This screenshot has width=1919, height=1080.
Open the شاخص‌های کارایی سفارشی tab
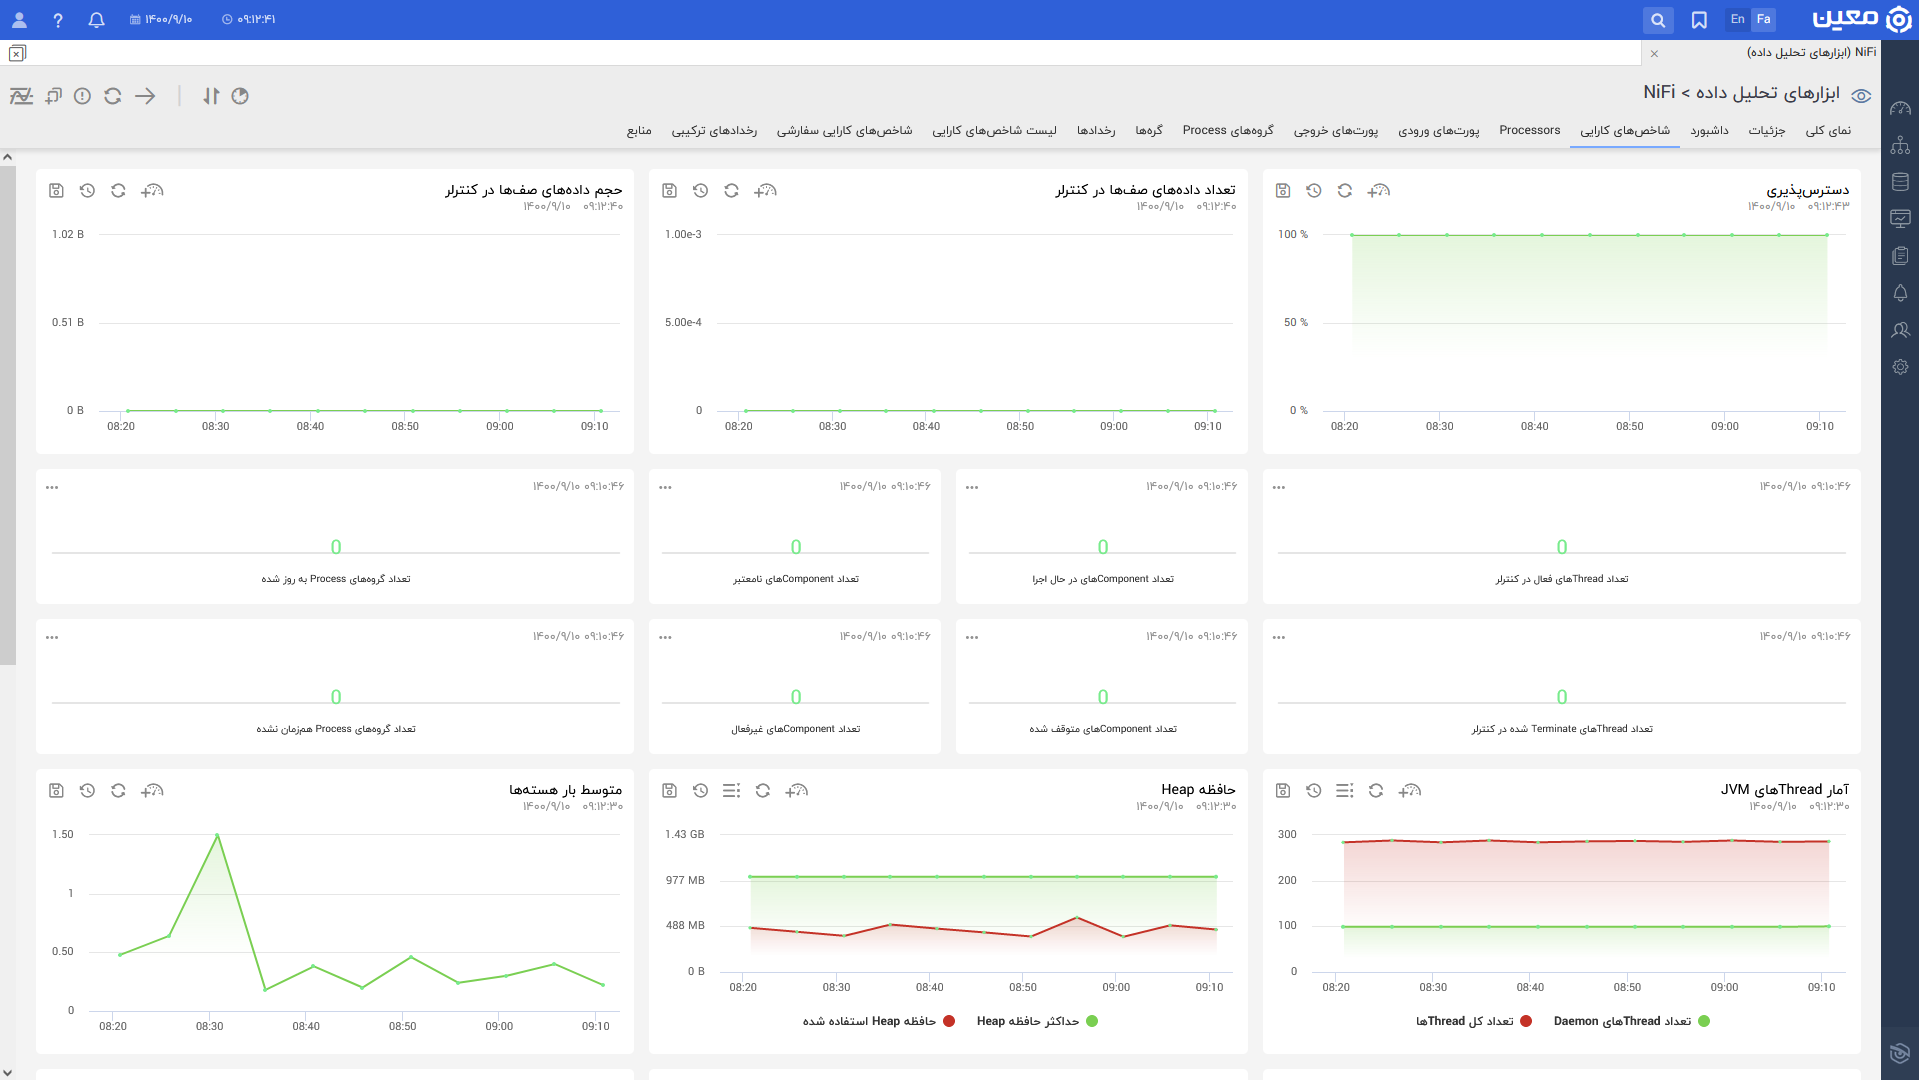[x=845, y=131]
